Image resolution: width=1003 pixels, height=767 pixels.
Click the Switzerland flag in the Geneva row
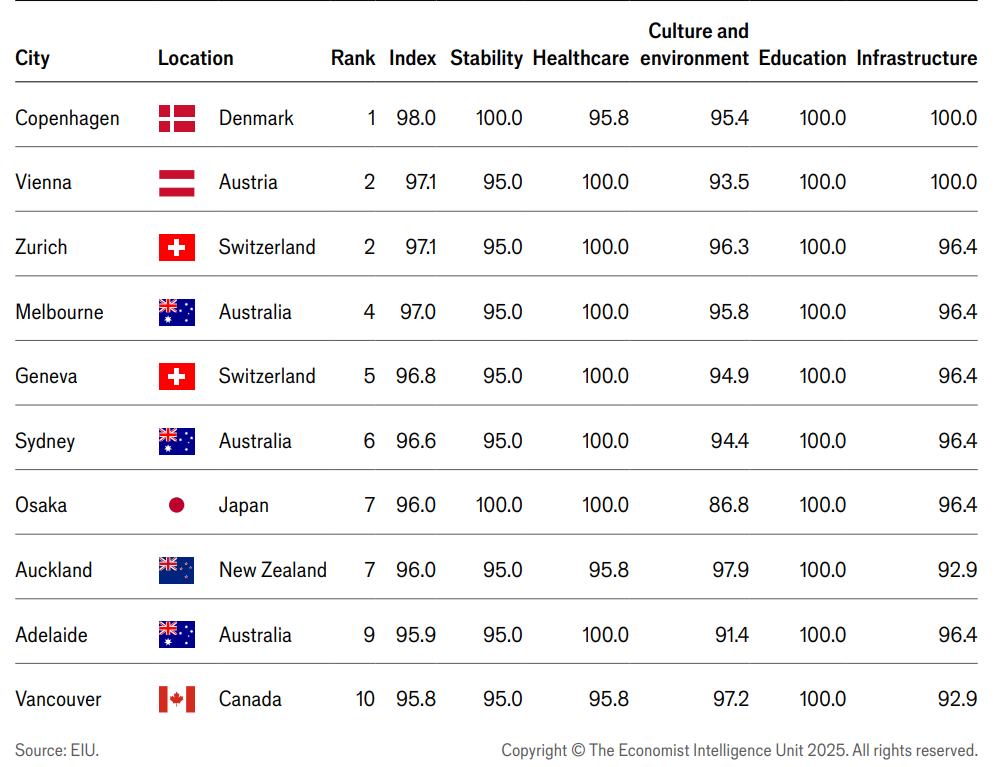click(x=177, y=376)
